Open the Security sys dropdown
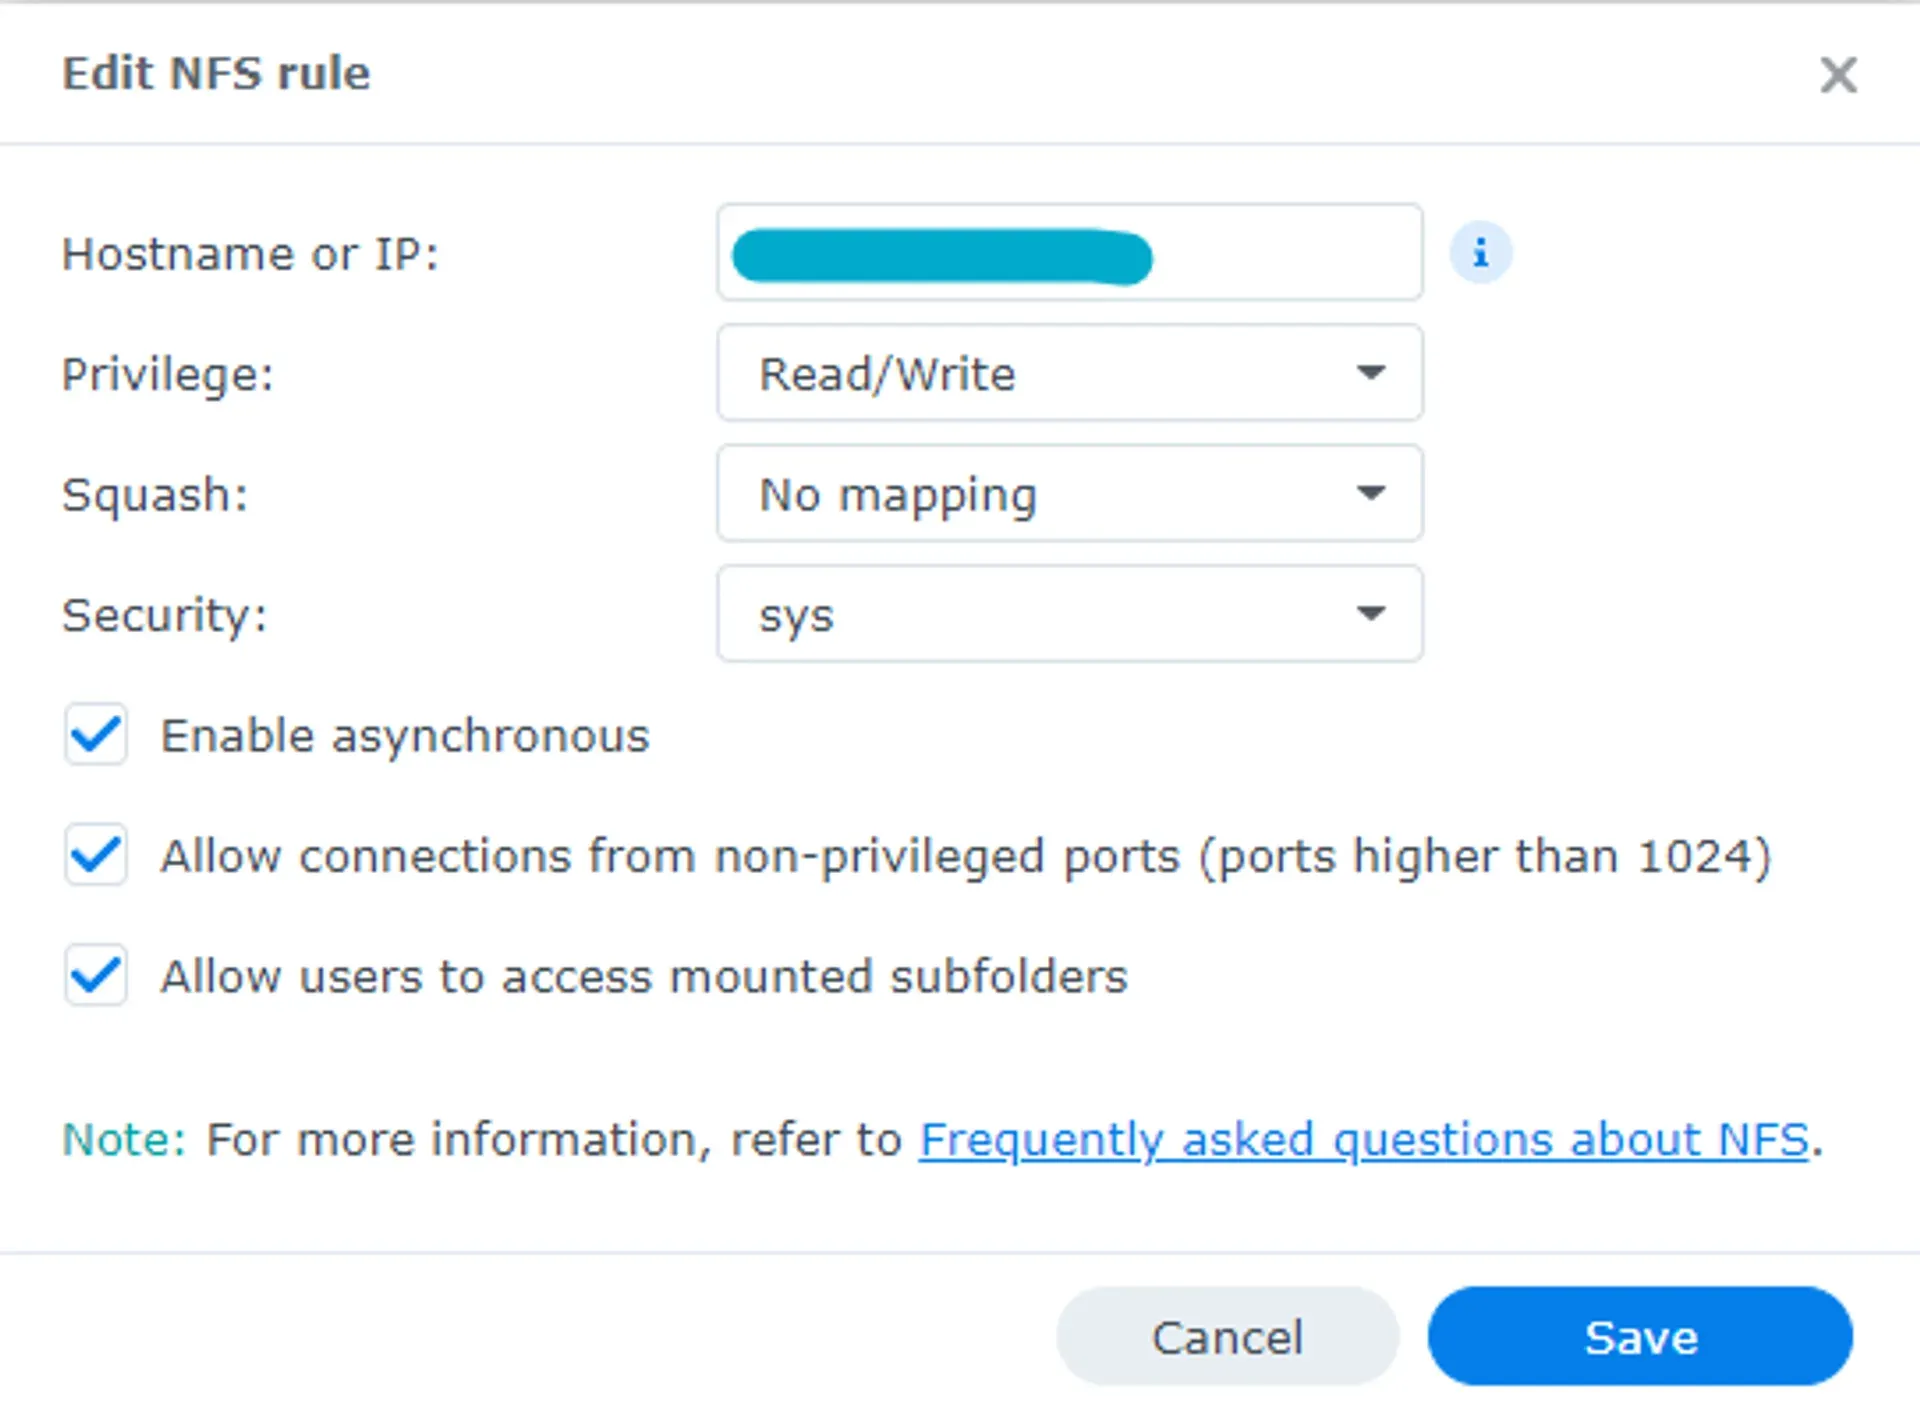The width and height of the screenshot is (1920, 1410). [1070, 614]
